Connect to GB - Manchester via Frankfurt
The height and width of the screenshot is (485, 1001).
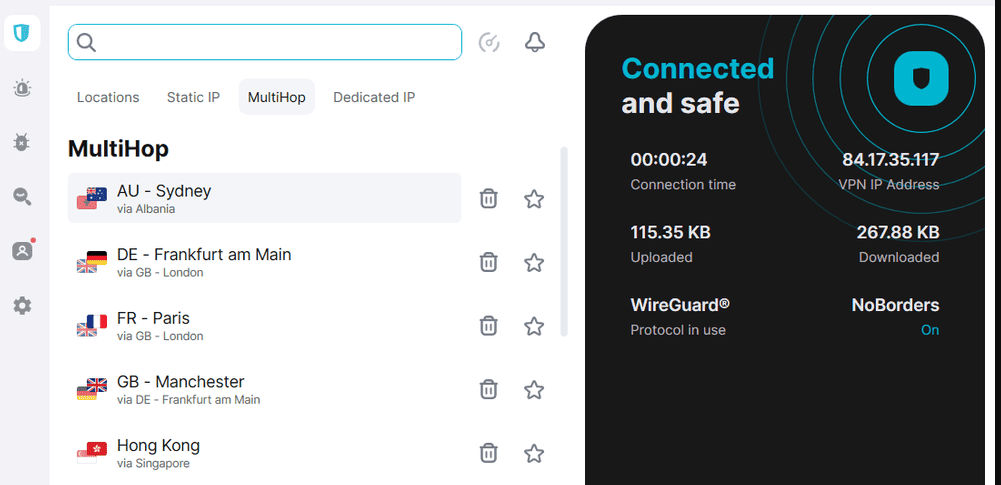click(x=264, y=389)
